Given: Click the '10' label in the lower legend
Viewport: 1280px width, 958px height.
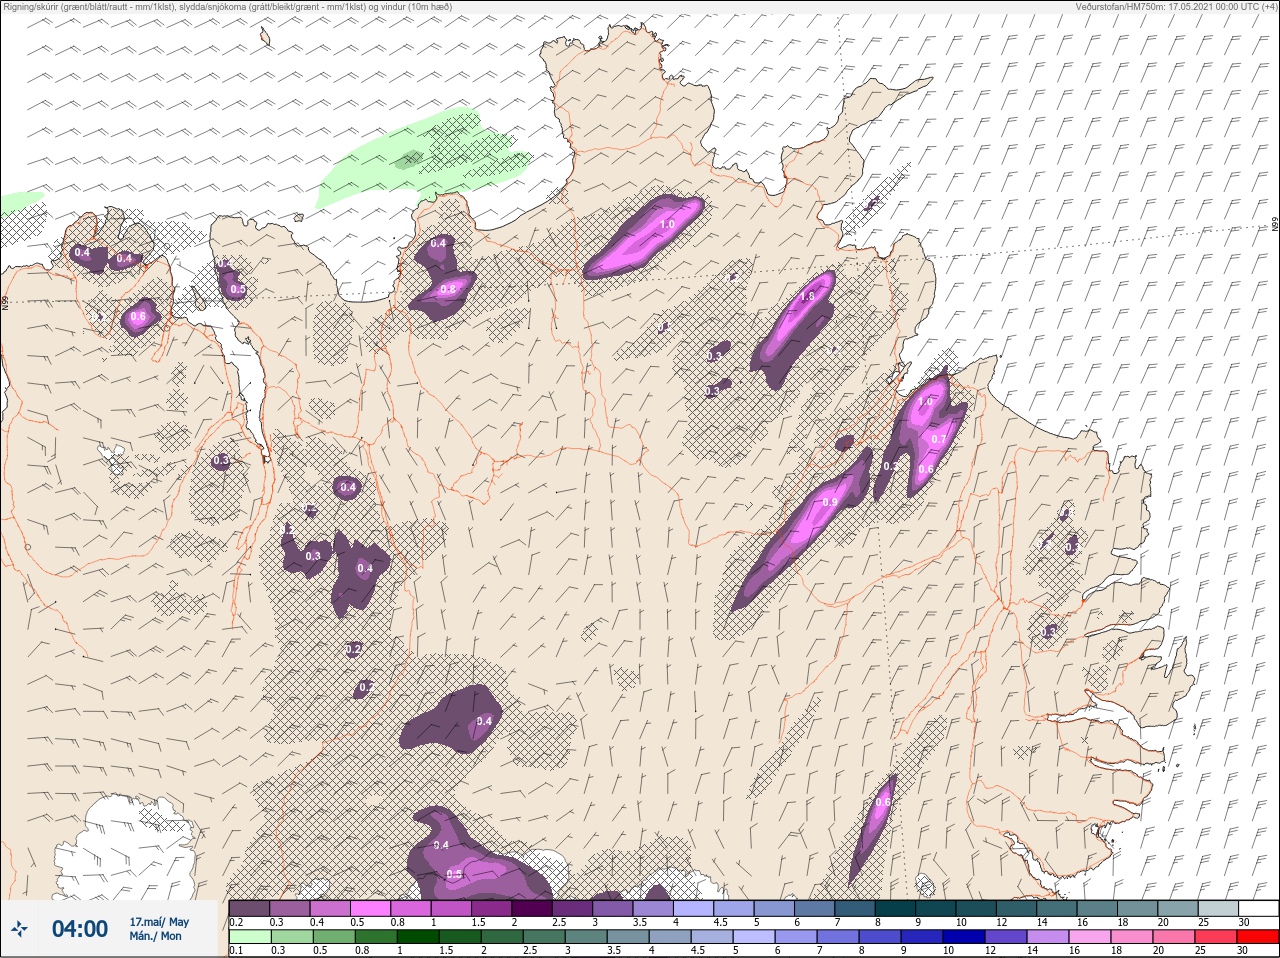Looking at the screenshot, I should pos(948,951).
